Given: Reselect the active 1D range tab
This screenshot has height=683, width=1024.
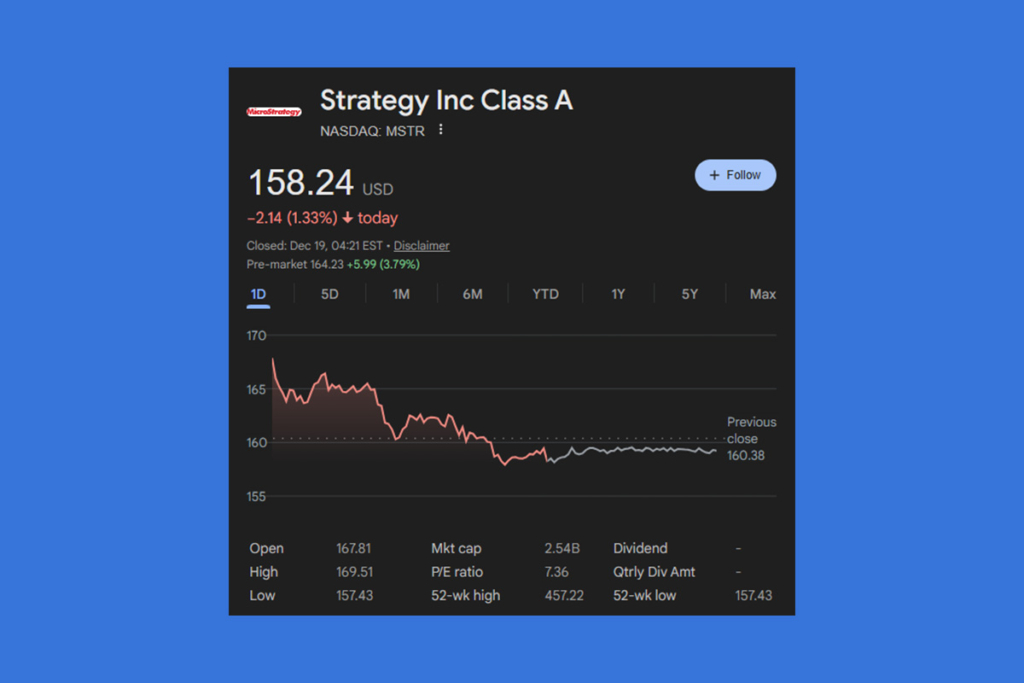Looking at the screenshot, I should point(258,293).
